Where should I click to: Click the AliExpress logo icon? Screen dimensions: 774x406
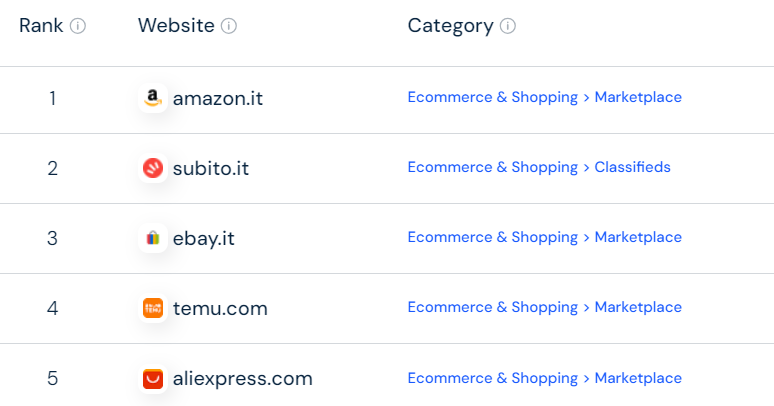click(153, 379)
